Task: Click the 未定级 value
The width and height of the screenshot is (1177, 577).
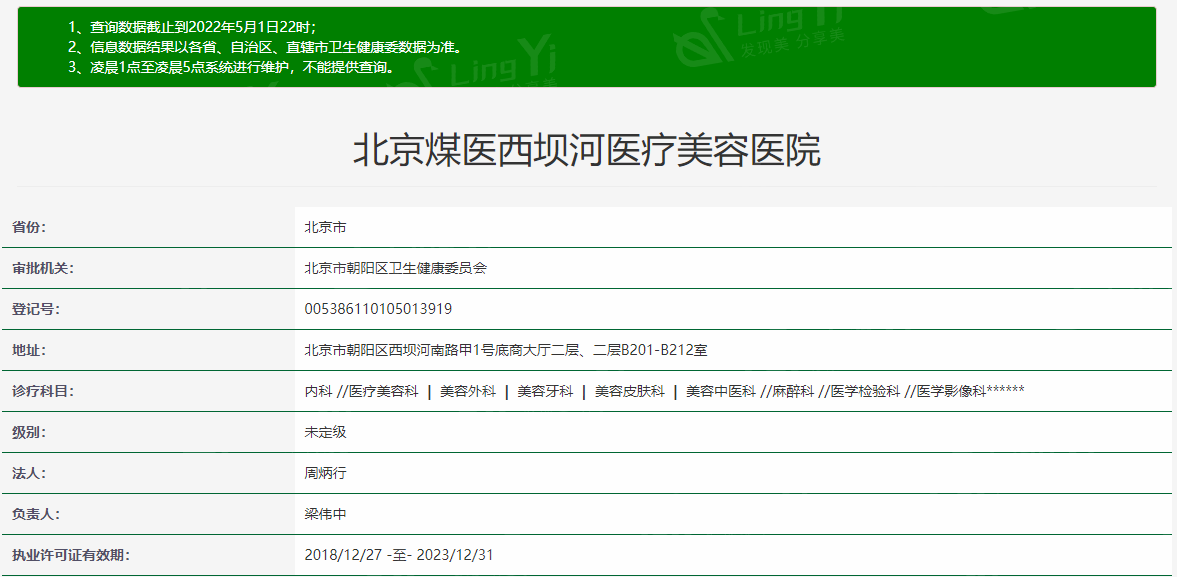Action: tap(325, 432)
